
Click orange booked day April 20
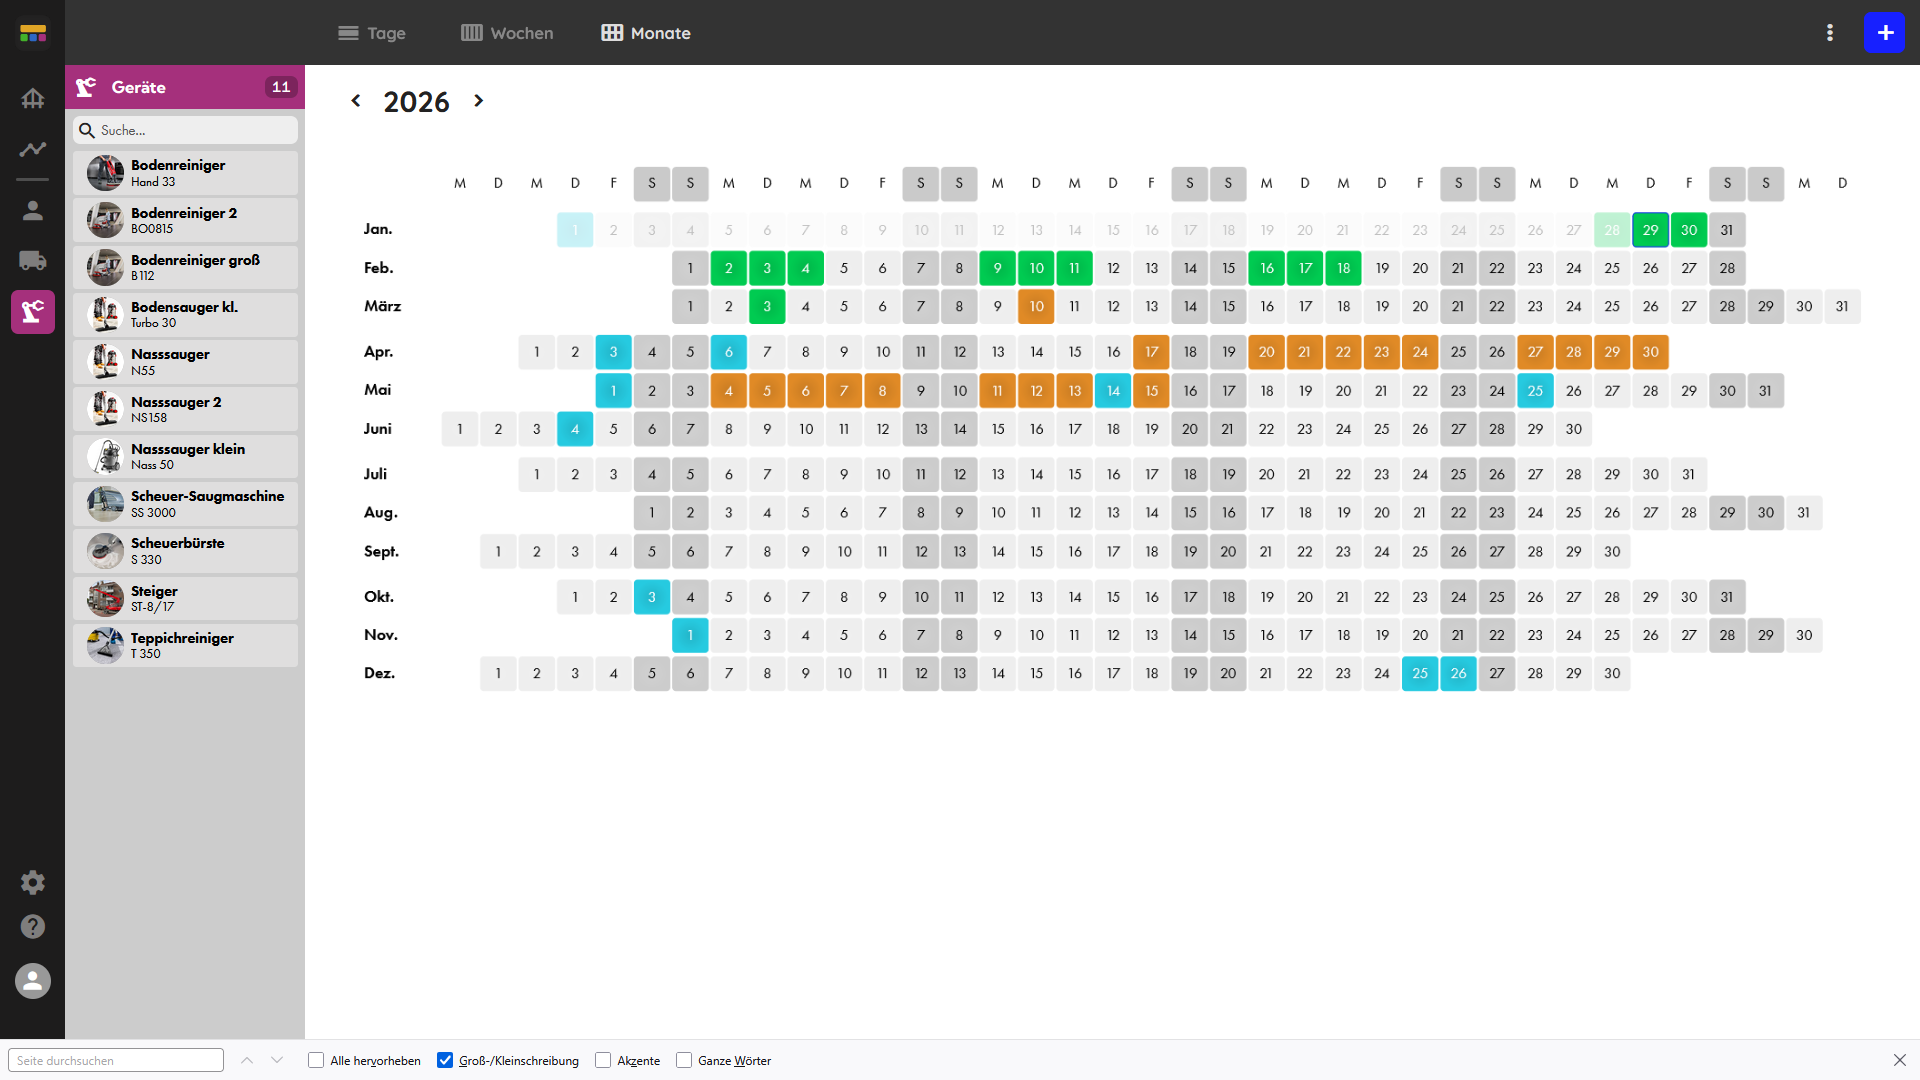click(x=1266, y=352)
